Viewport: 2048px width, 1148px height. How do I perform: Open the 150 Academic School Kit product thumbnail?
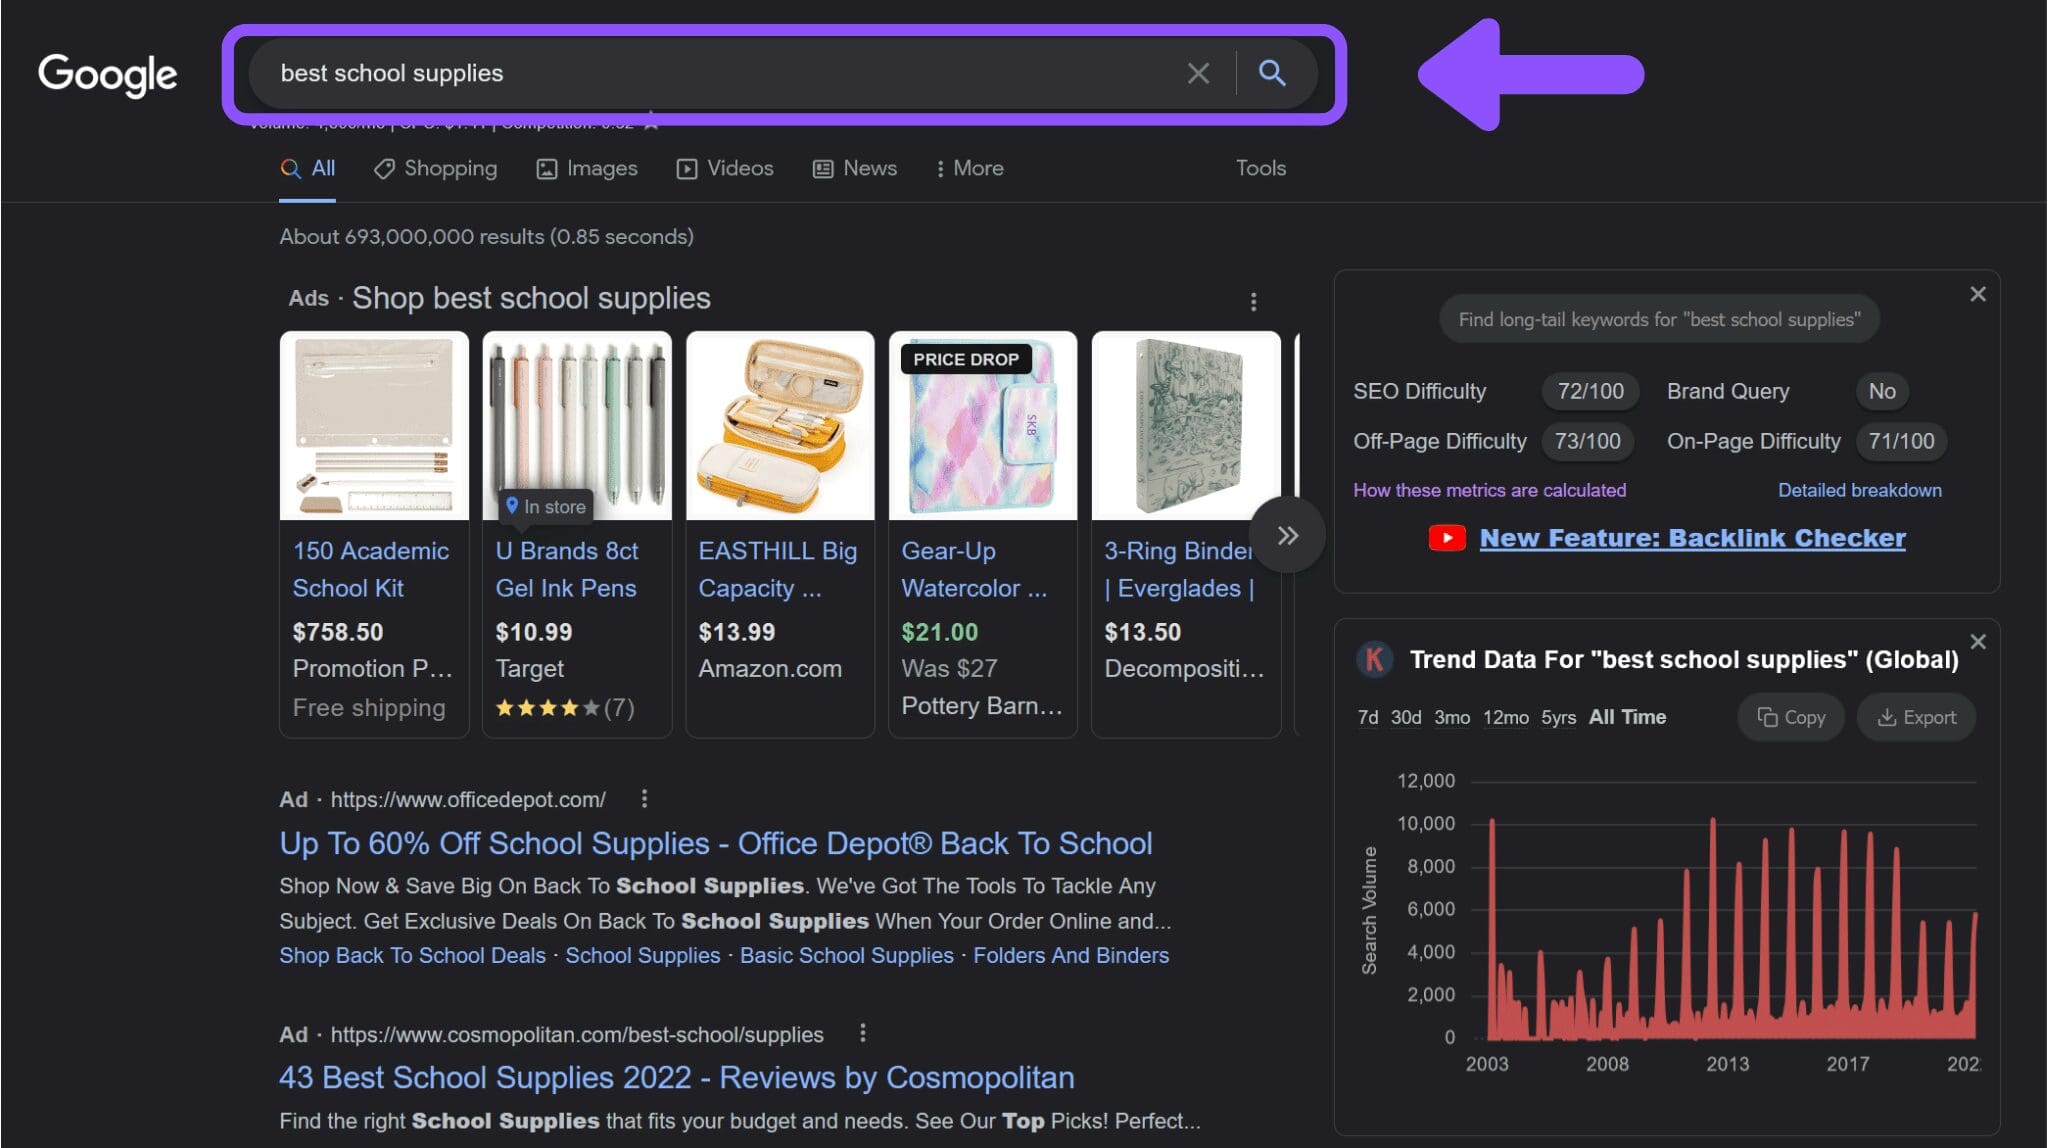(374, 426)
